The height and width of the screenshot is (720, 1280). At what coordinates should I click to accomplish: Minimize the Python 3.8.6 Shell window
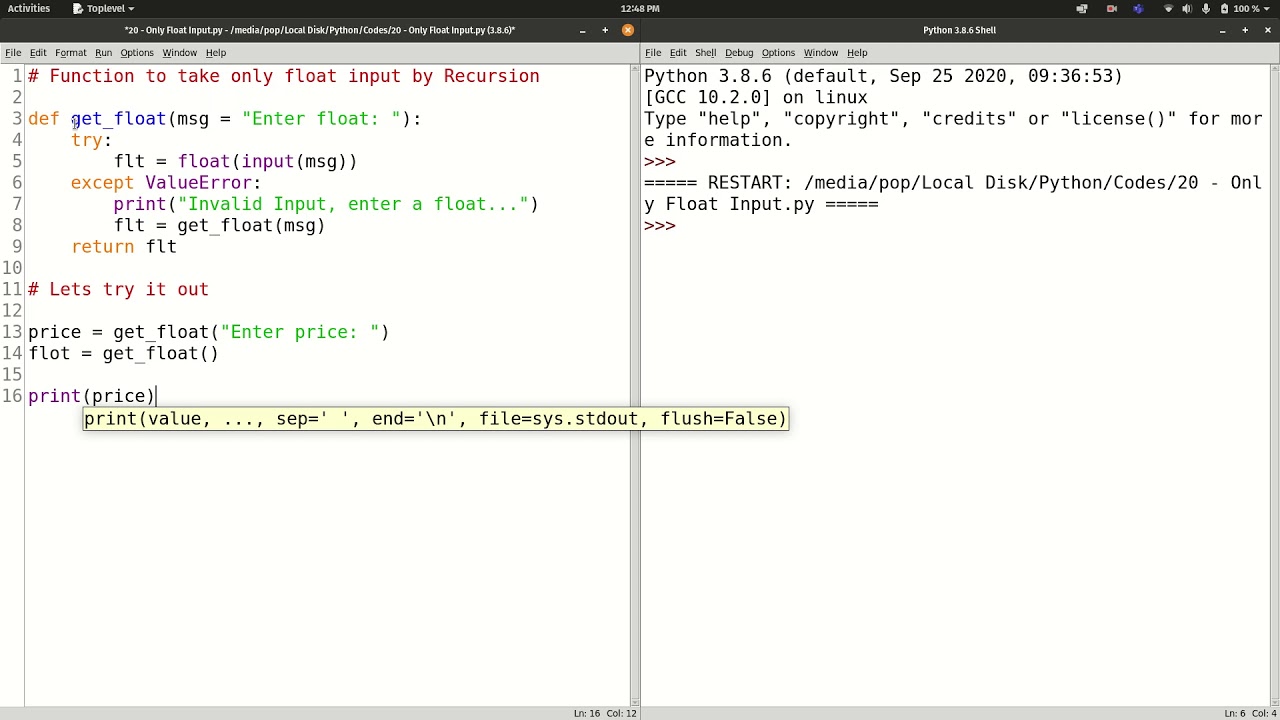[x=1222, y=30]
